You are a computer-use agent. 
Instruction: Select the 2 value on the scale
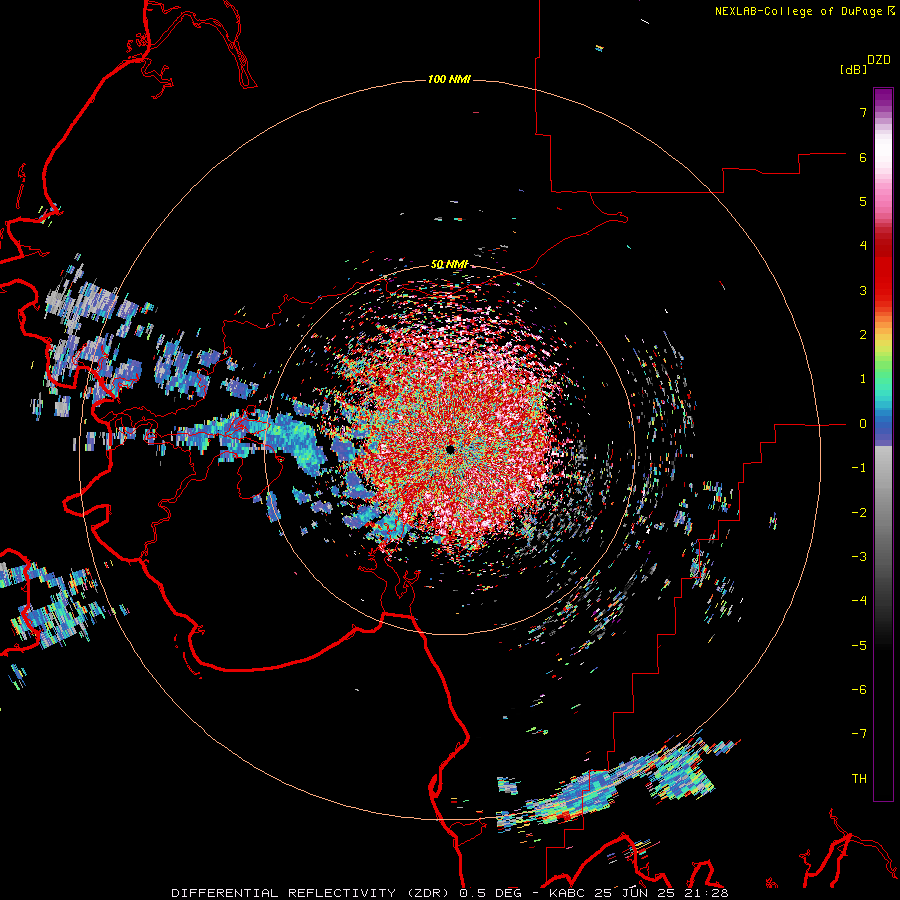pos(863,335)
